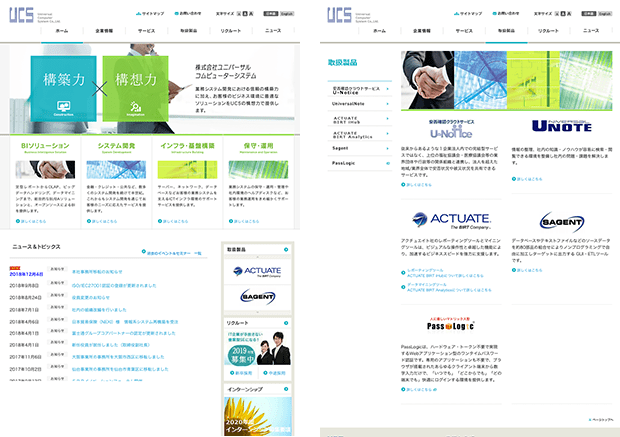Open the インフラ・基盤構築 yellow-green thumbnail
This screenshot has width=620, height=437.
pyautogui.click(x=187, y=170)
